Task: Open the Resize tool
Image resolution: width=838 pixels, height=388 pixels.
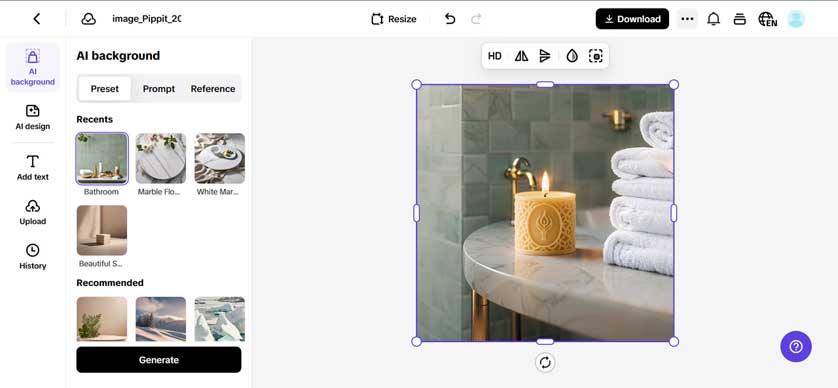Action: (x=394, y=19)
